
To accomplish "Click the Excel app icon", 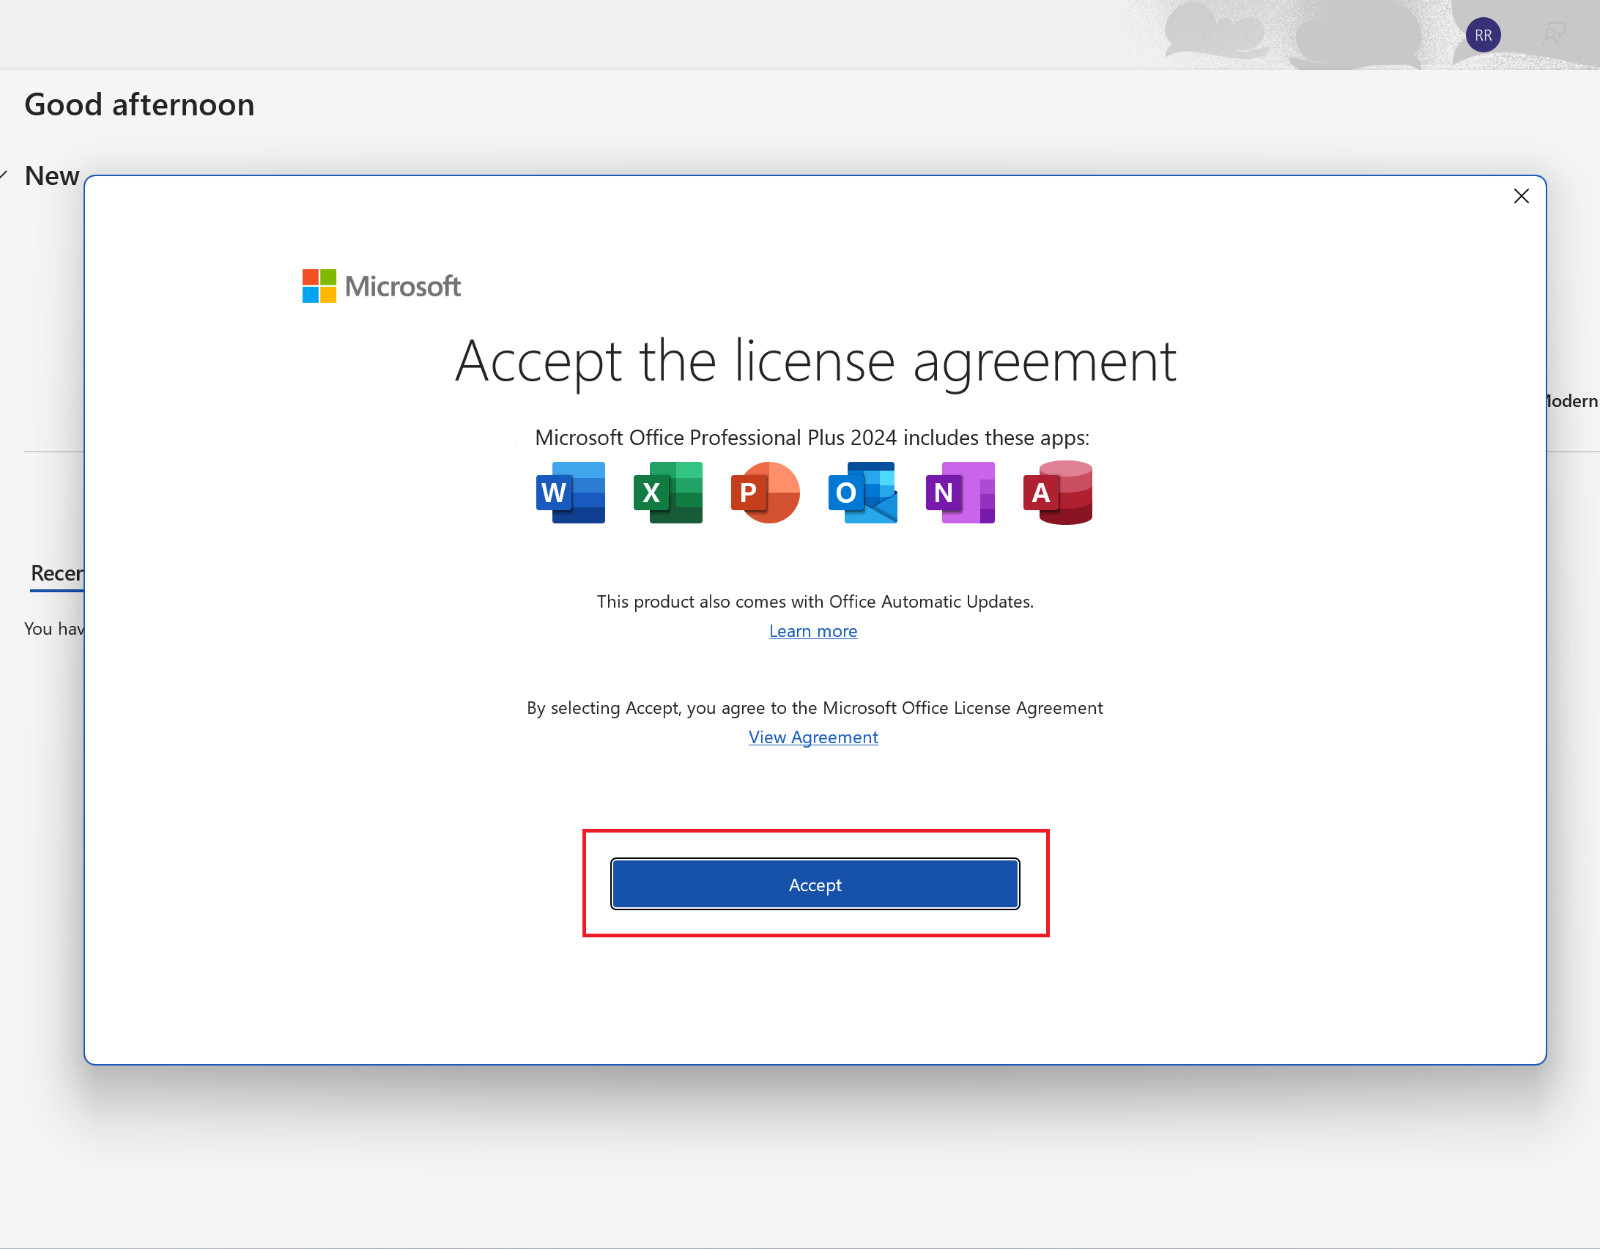I will click(x=668, y=492).
